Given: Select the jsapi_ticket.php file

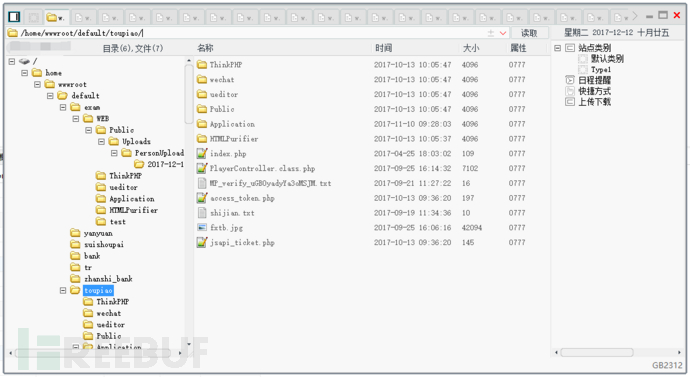Looking at the screenshot, I should pyautogui.click(x=235, y=242).
